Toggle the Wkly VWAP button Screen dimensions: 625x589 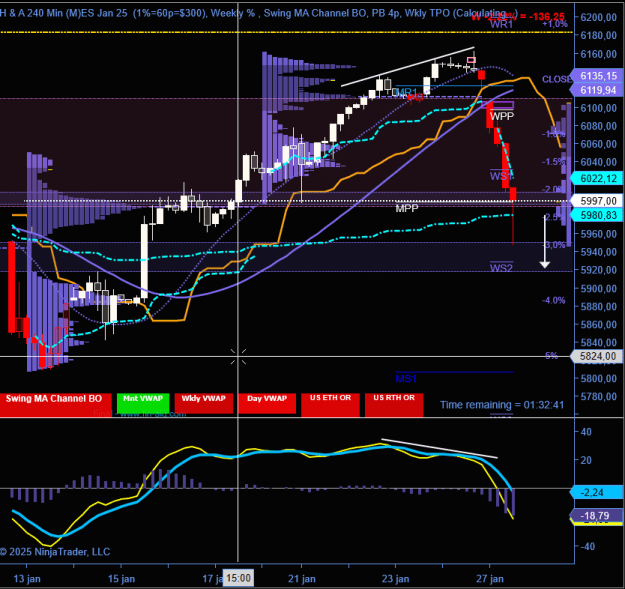coord(204,403)
